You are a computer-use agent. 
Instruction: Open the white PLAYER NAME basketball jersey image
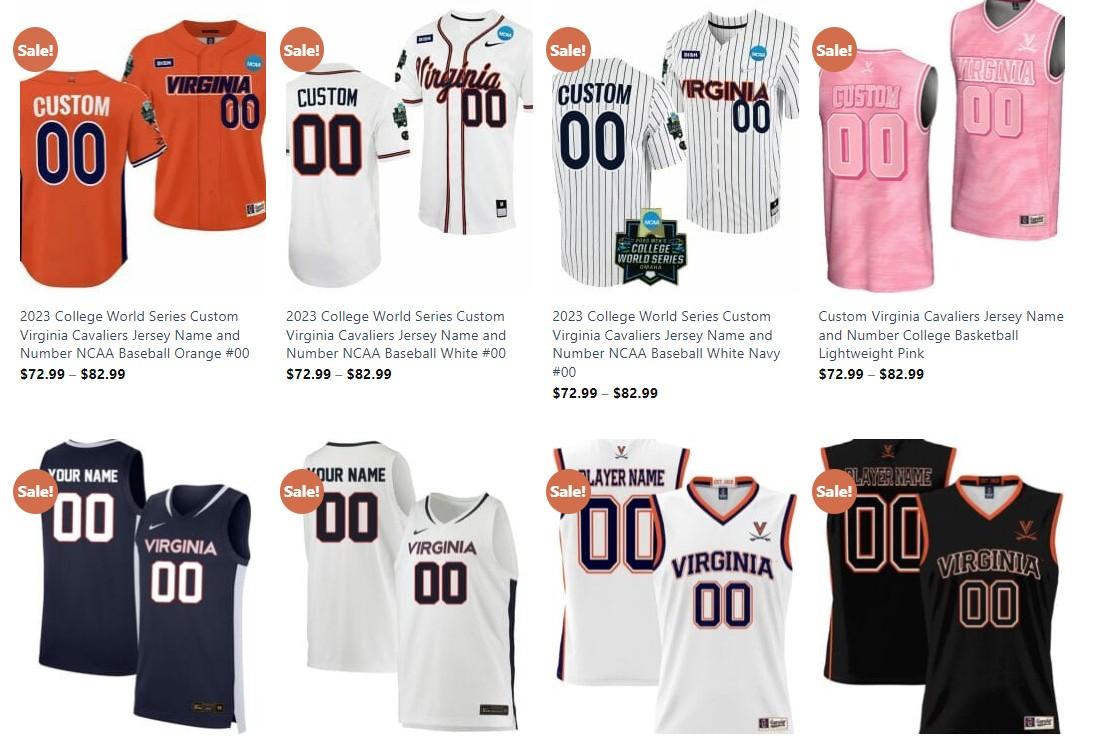[x=675, y=586]
